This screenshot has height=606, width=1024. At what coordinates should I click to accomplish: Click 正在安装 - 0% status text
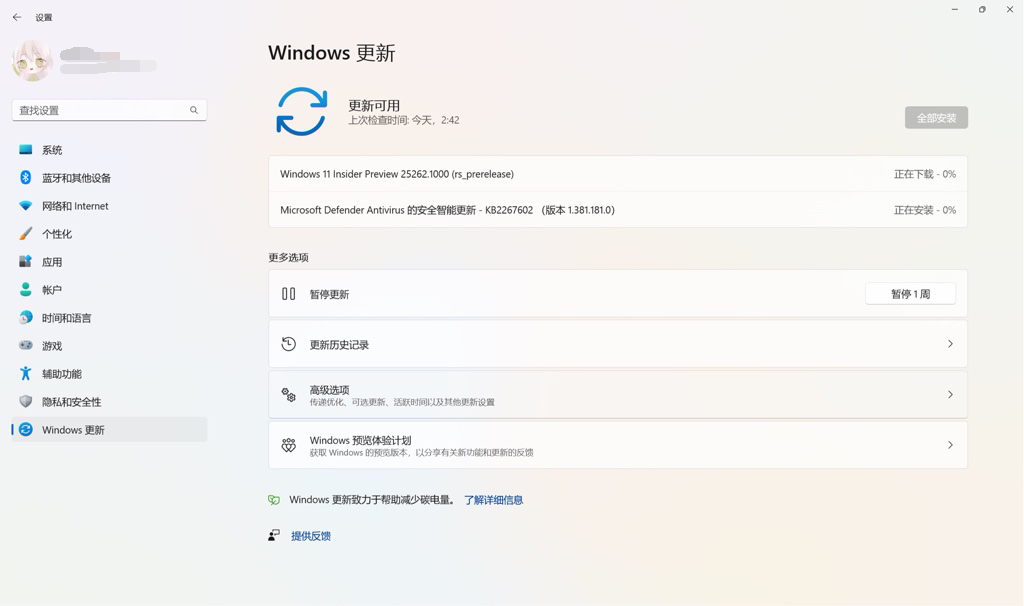tap(925, 210)
